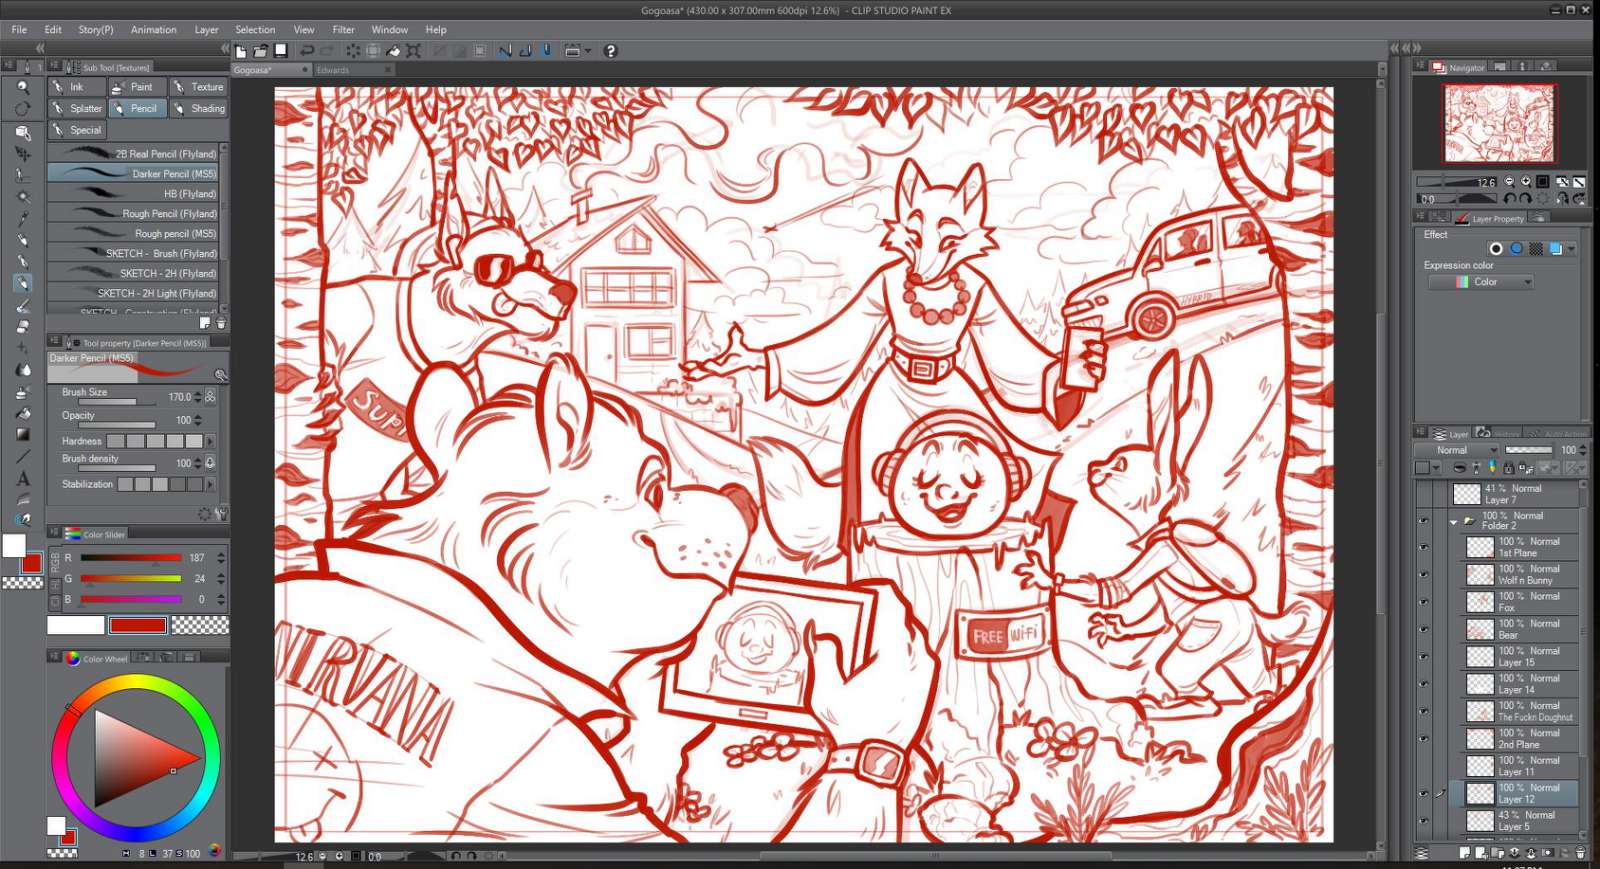The height and width of the screenshot is (869, 1600).
Task: Hide the 1st Plane layer
Action: click(x=1424, y=547)
